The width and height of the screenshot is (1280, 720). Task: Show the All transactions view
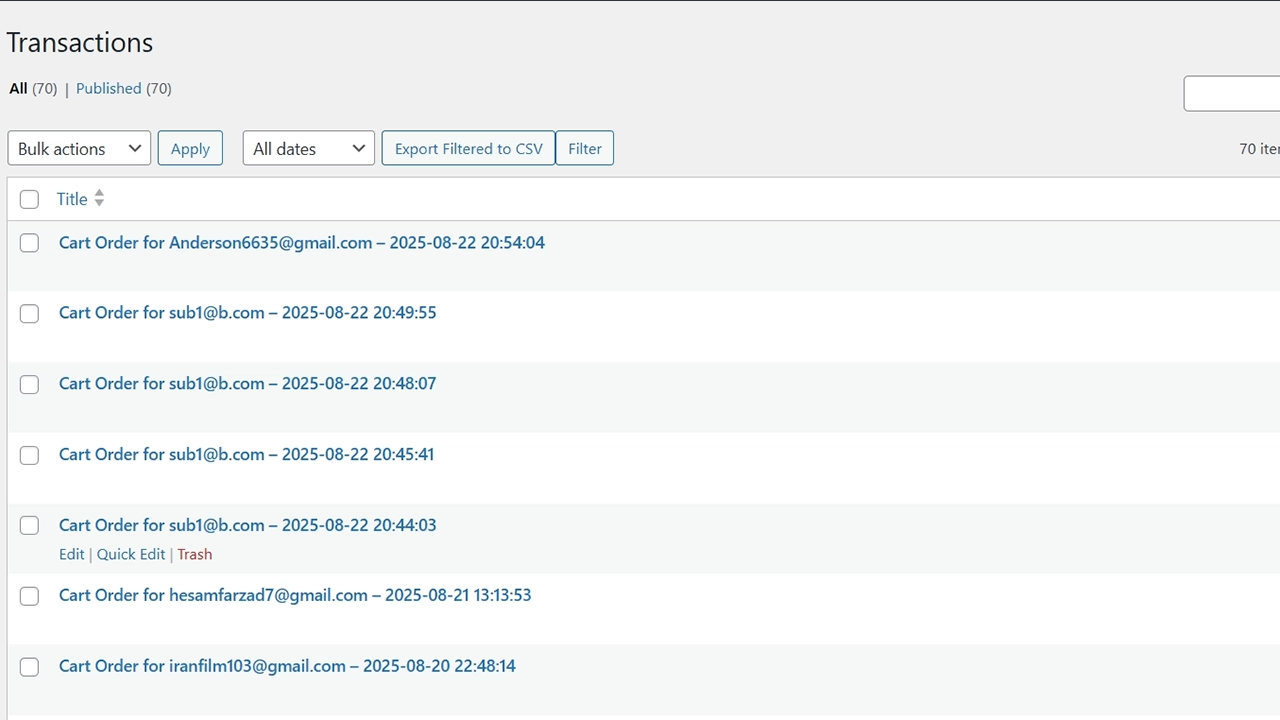click(18, 88)
